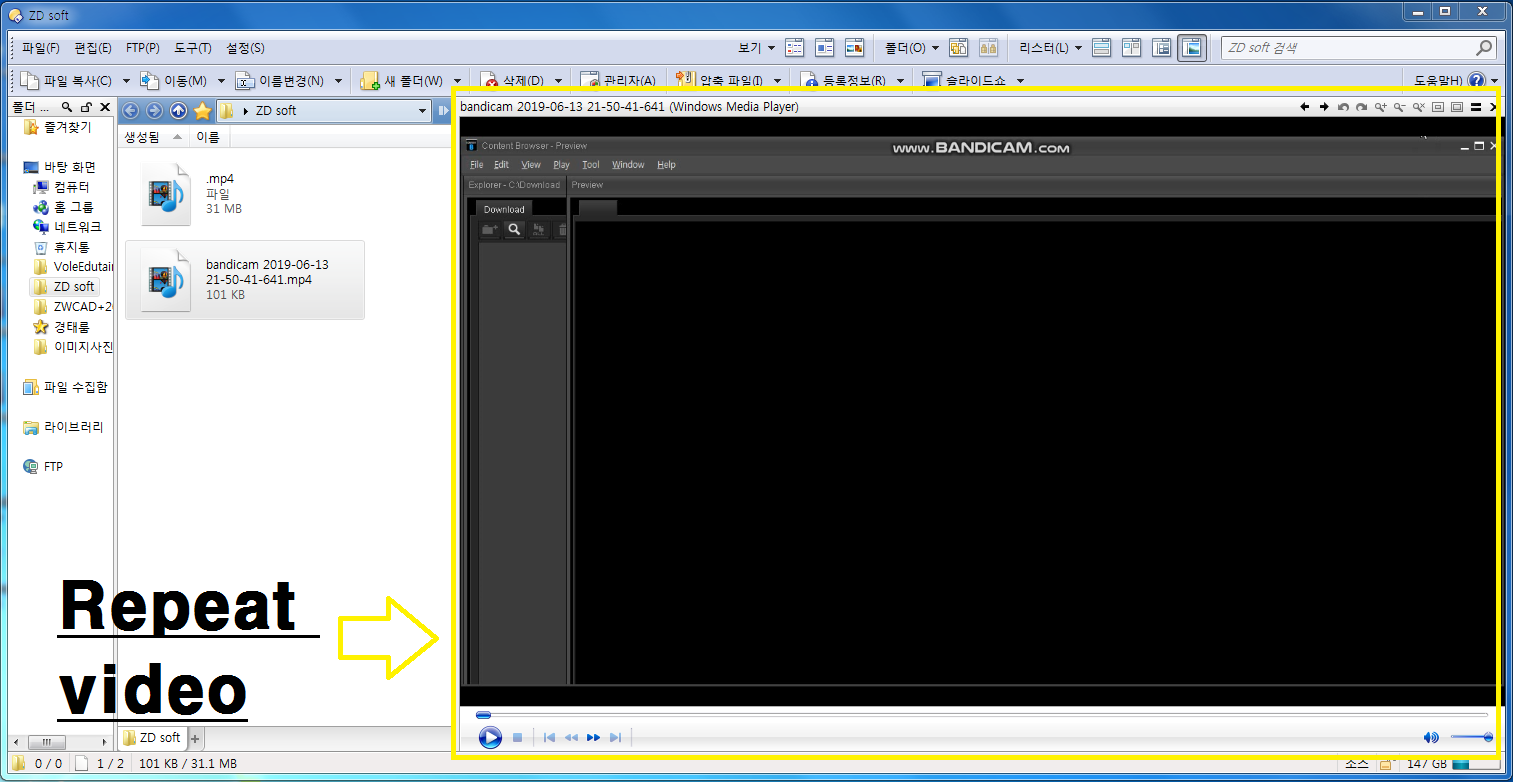Select bandicam 2019-06-13 mp4 file
This screenshot has height=782, width=1513.
click(244, 280)
